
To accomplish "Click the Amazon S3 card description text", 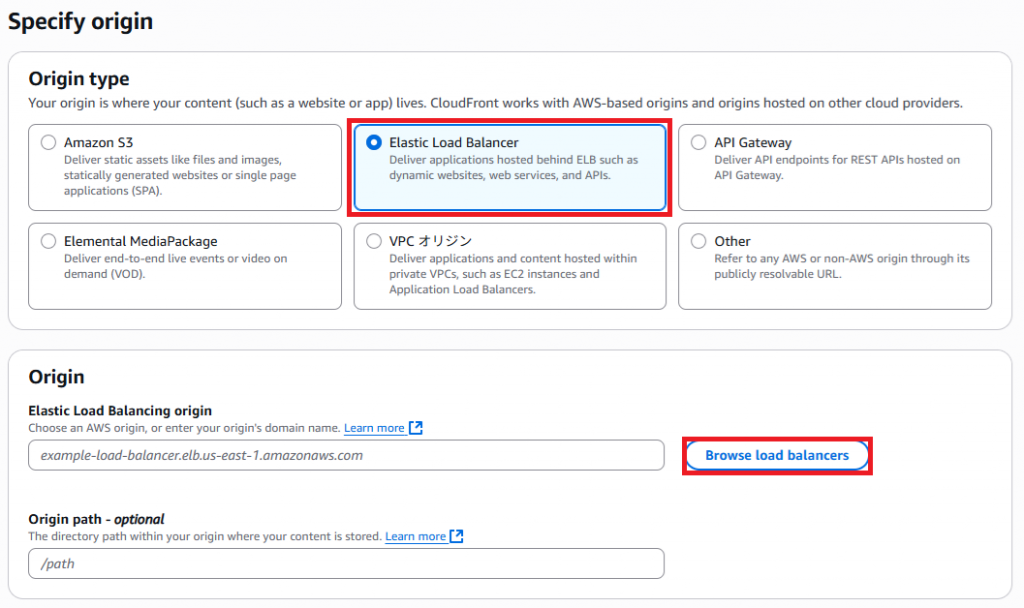I will click(x=180, y=175).
